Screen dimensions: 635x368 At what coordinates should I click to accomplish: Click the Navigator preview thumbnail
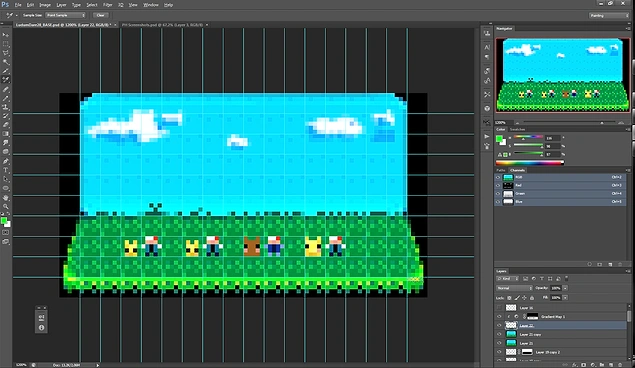(563, 75)
